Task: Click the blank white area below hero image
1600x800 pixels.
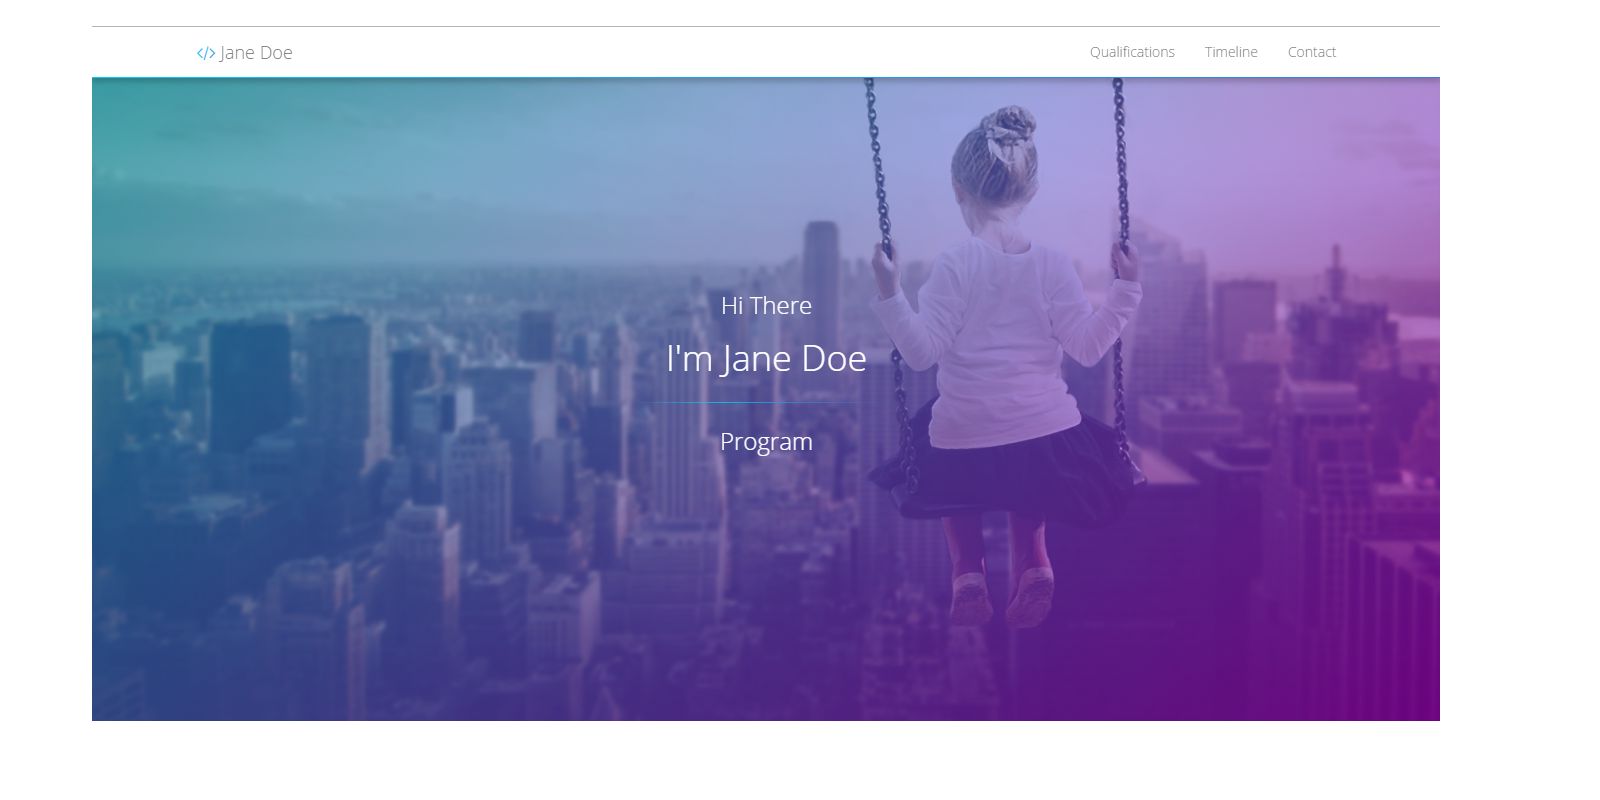Action: point(766,760)
